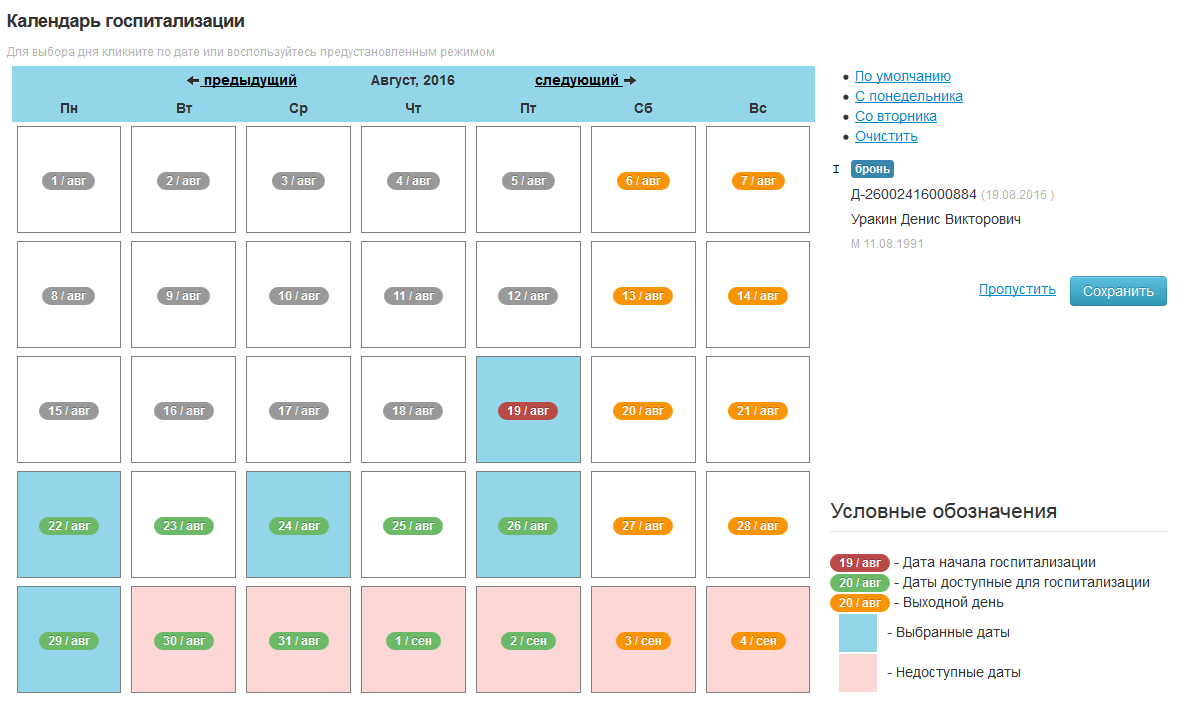This screenshot has height=713, width=1184.
Task: Select the 2 / авг day cell
Action: point(183,180)
